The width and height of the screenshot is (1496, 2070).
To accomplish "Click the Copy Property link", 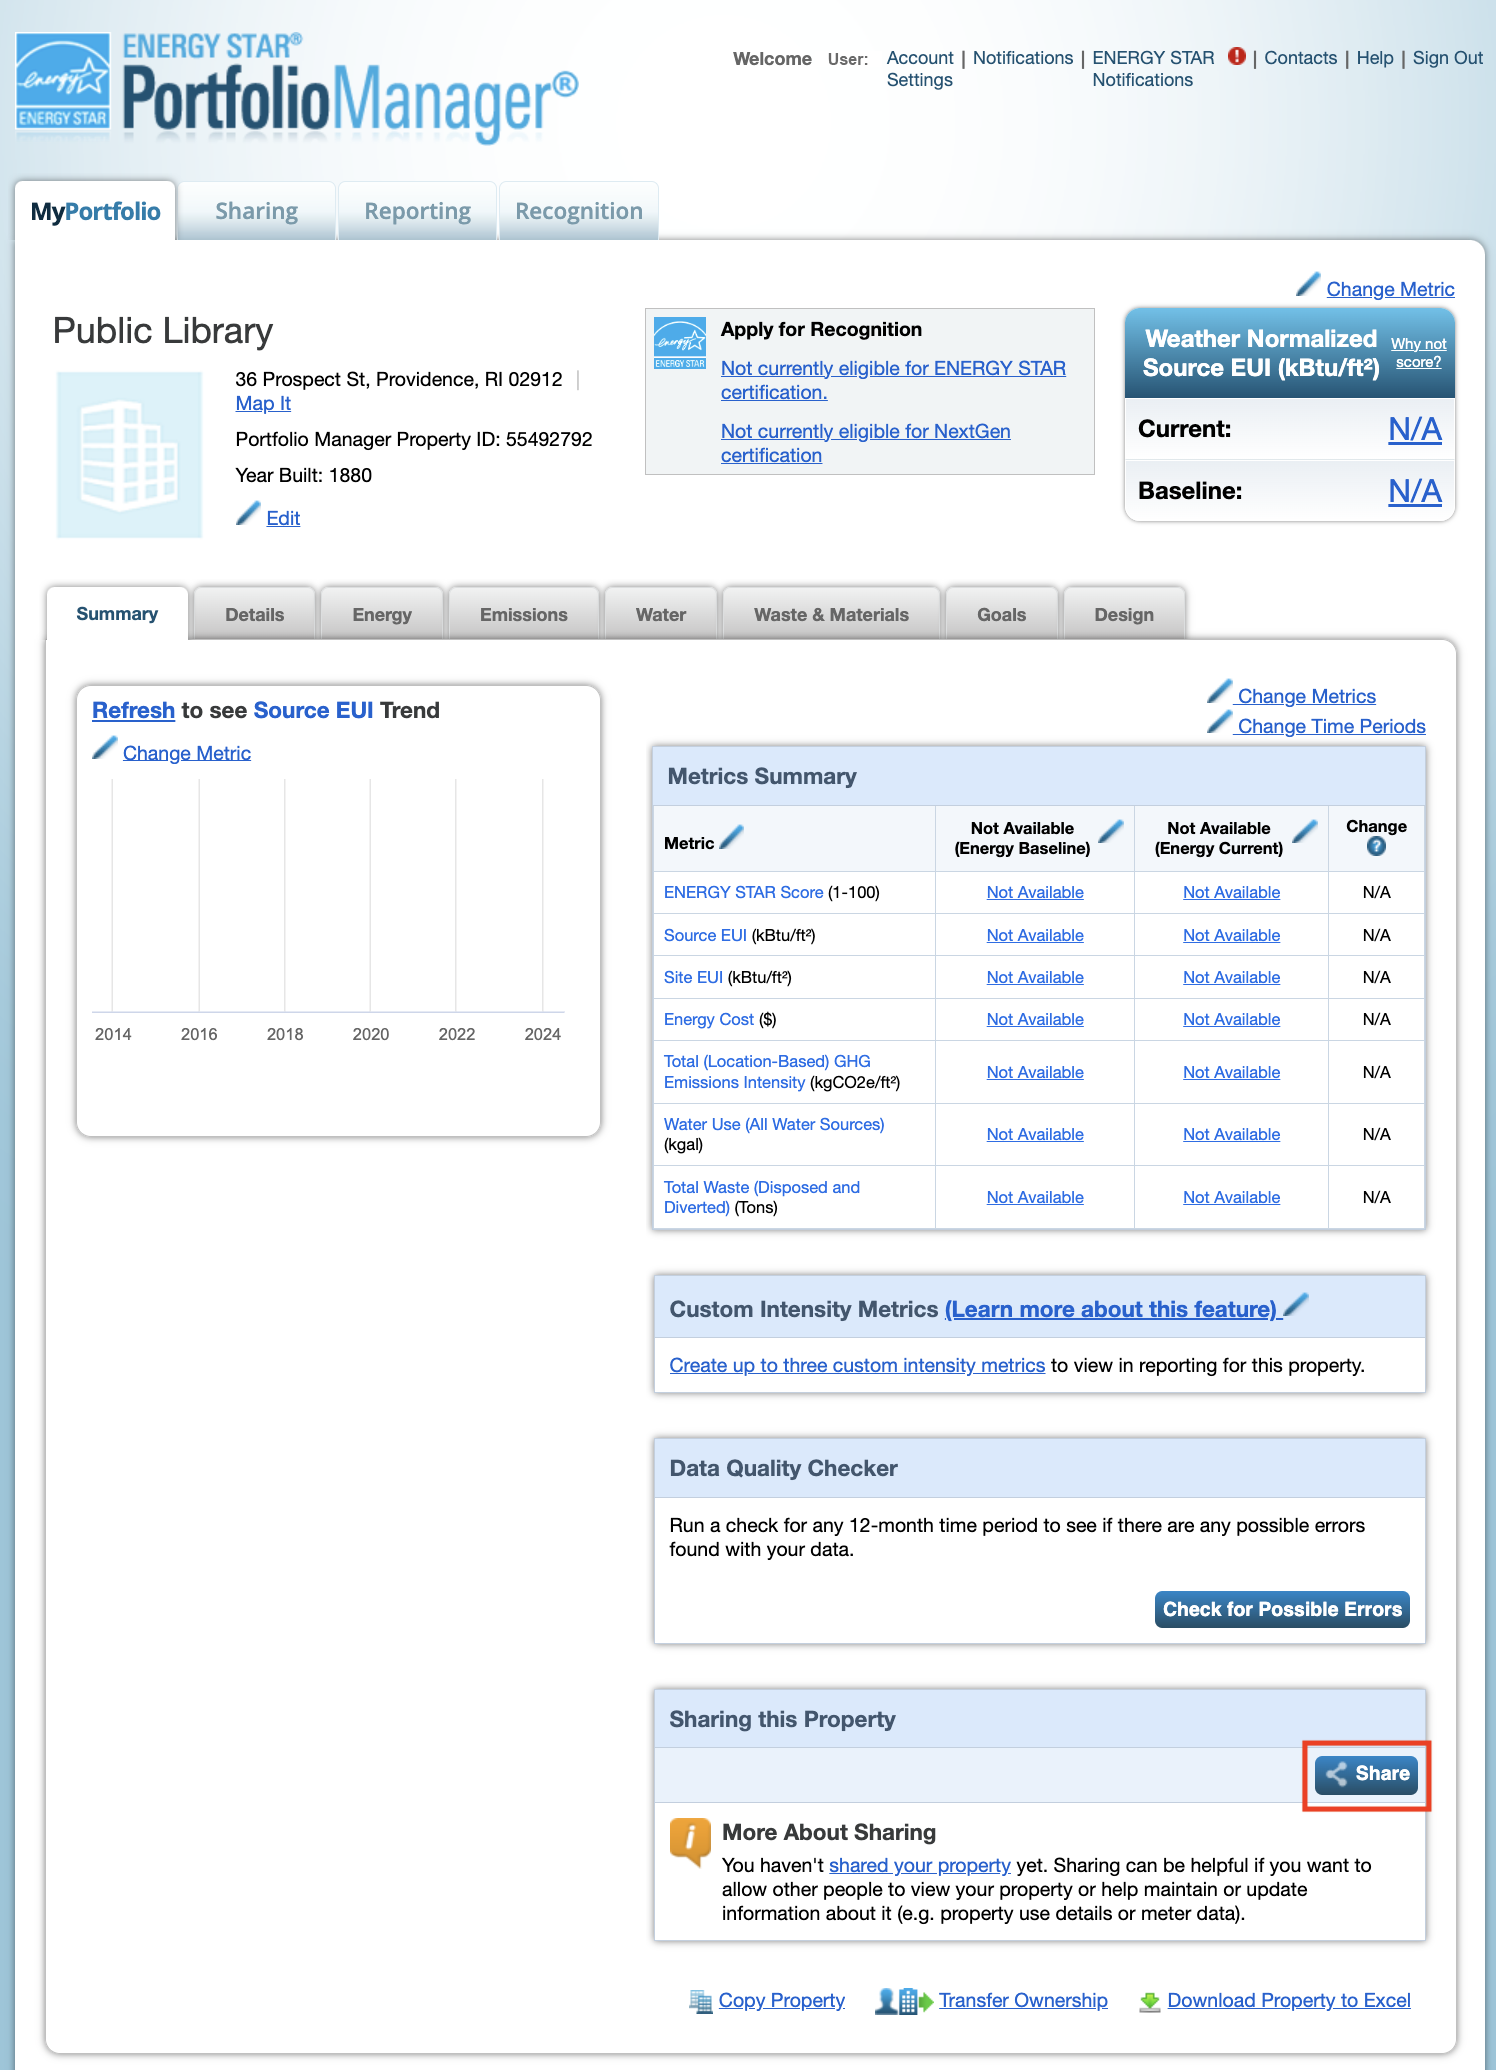I will point(781,2000).
